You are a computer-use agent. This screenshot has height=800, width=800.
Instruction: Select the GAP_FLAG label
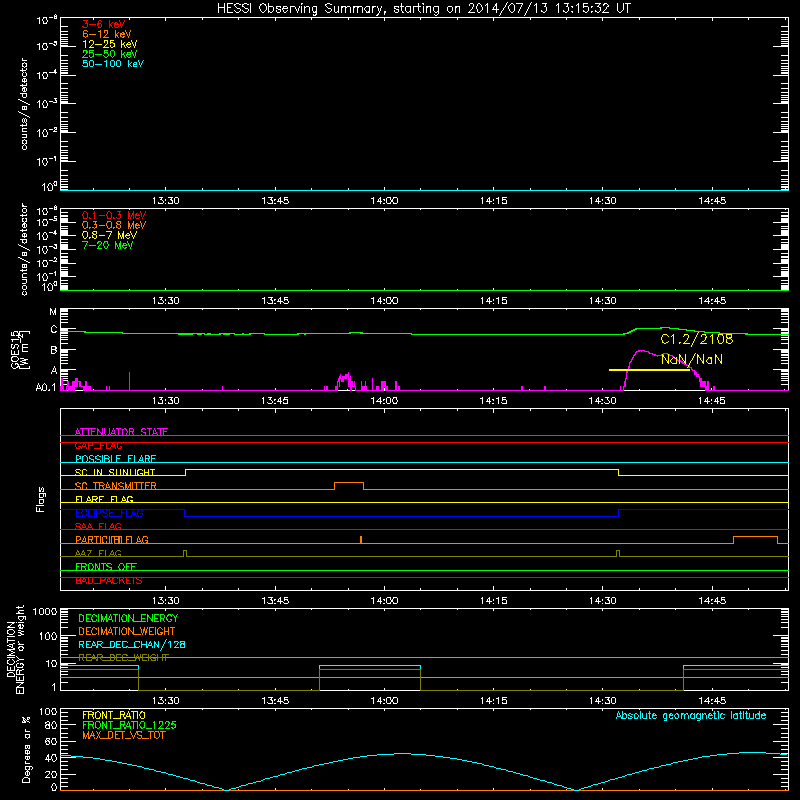[x=98, y=445]
